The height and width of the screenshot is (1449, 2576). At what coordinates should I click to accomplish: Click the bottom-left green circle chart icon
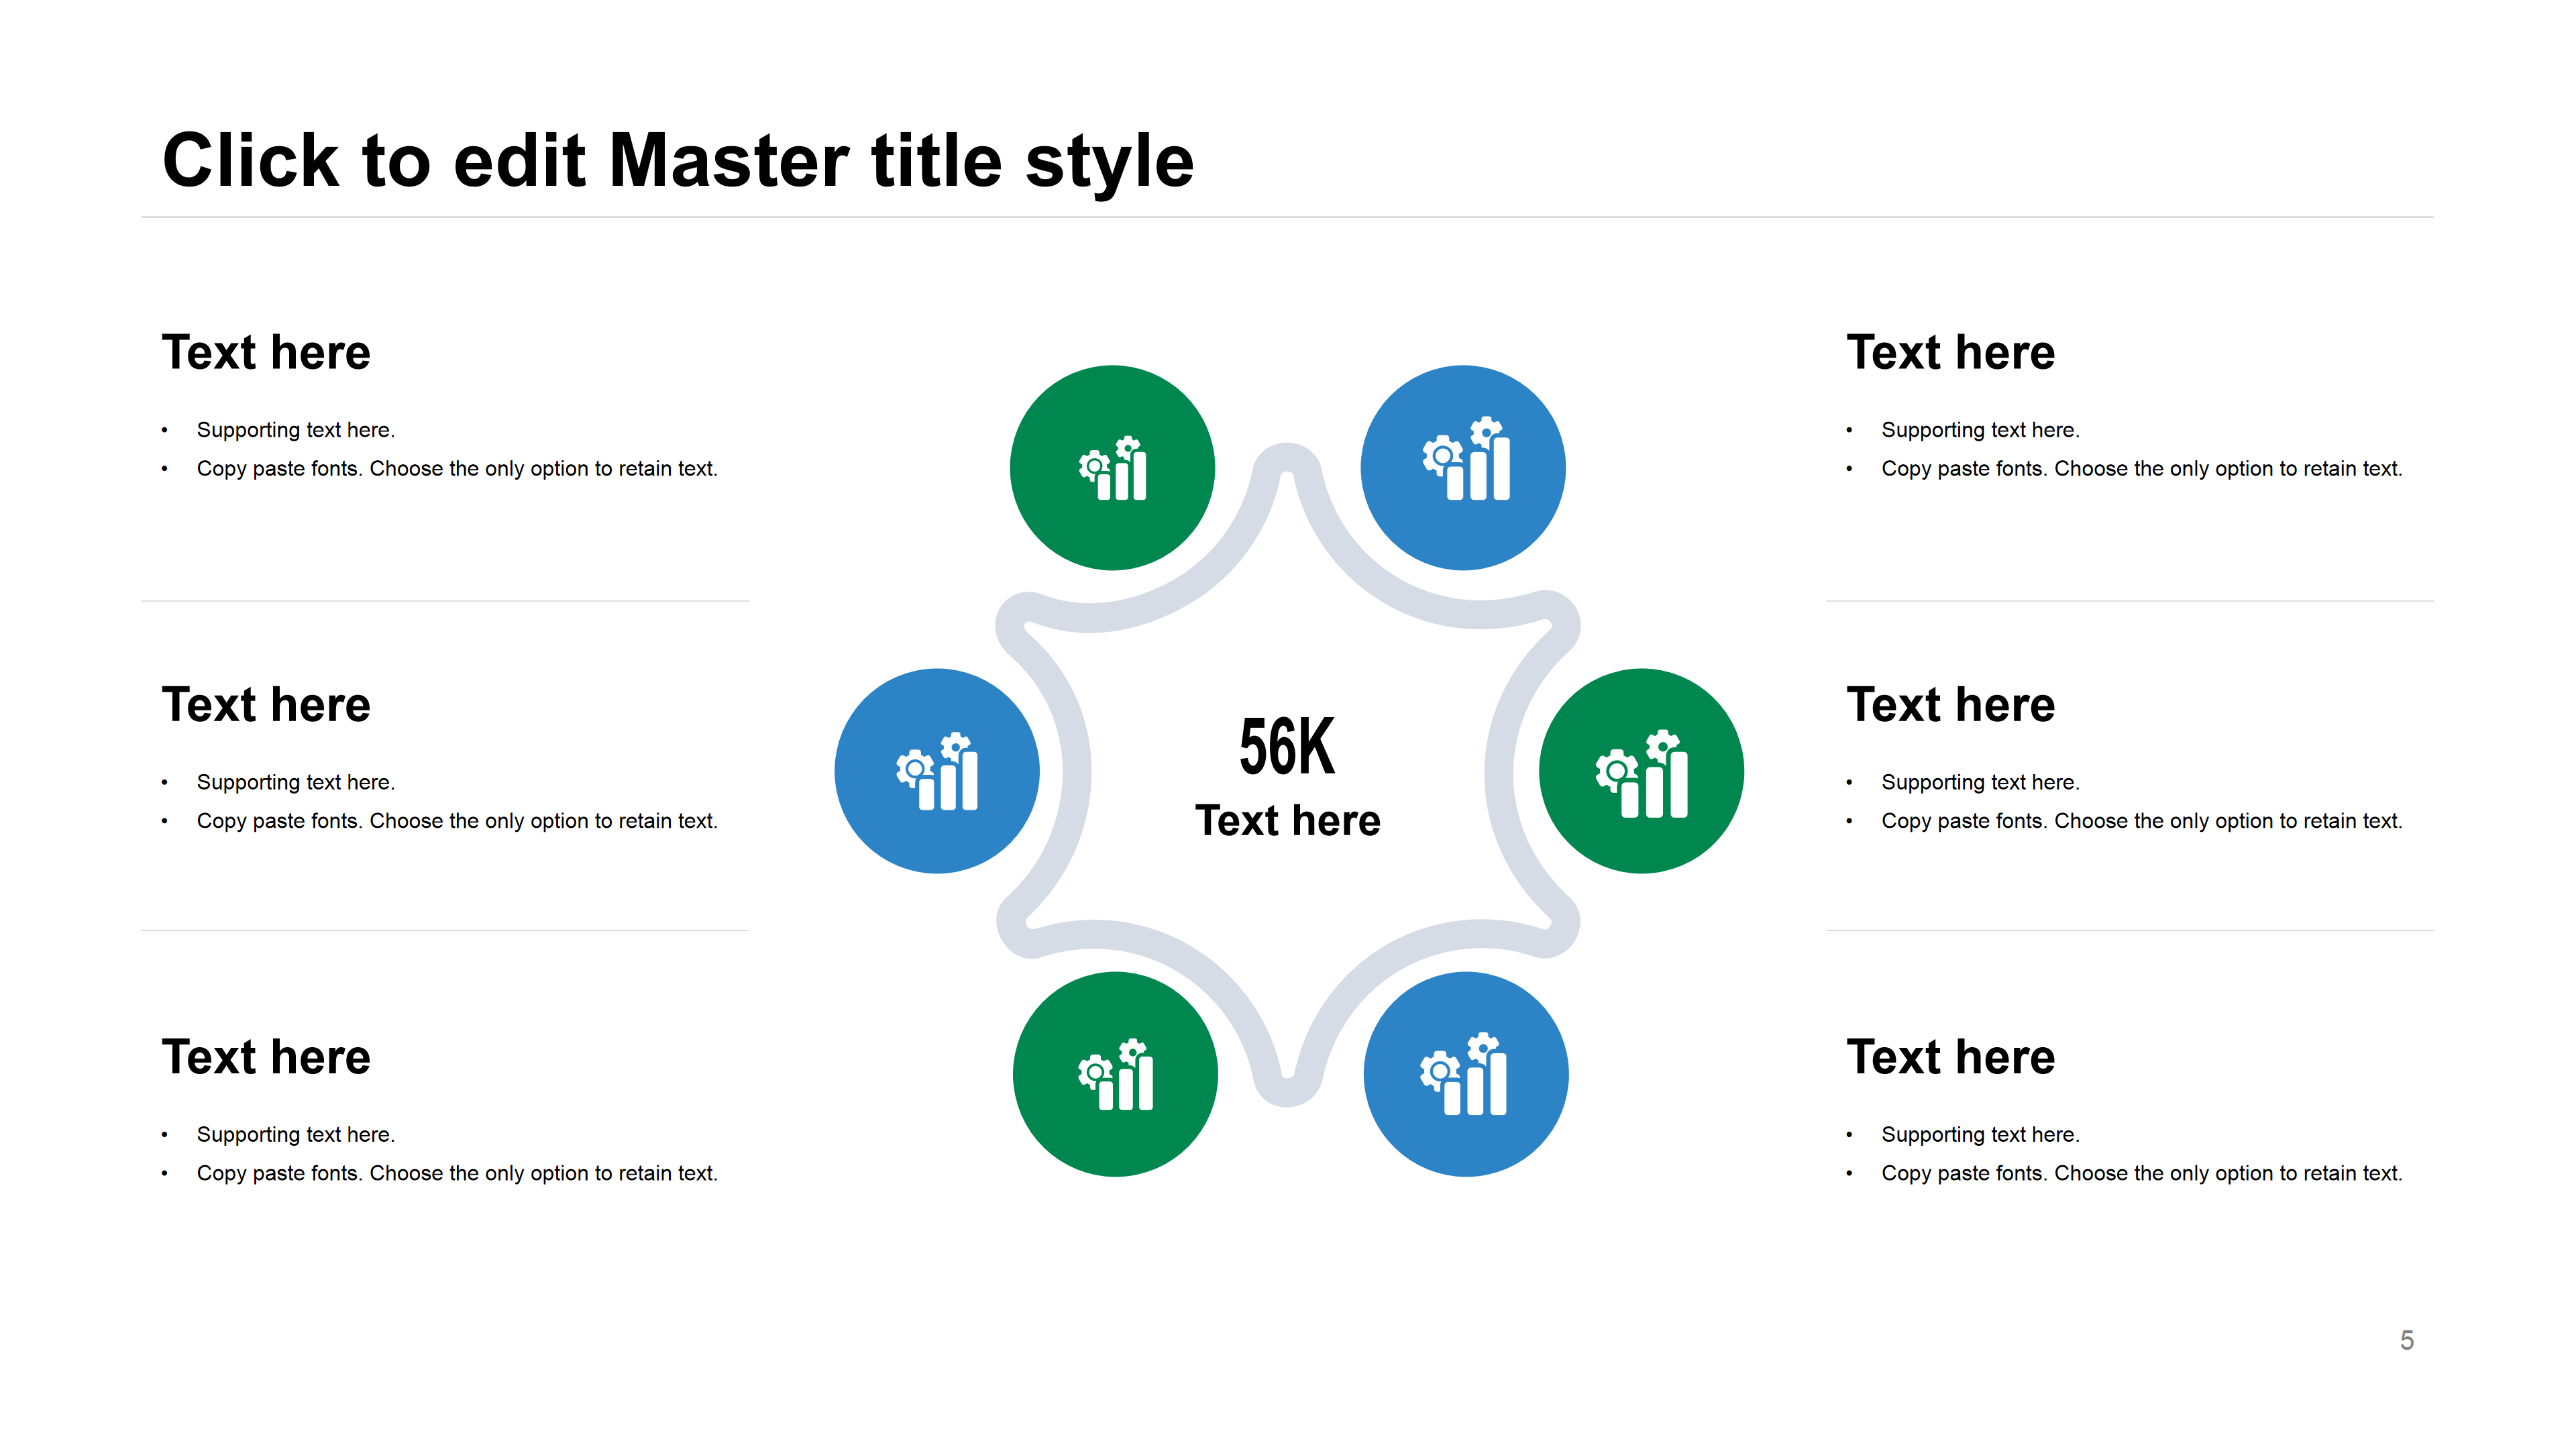coord(1115,1074)
